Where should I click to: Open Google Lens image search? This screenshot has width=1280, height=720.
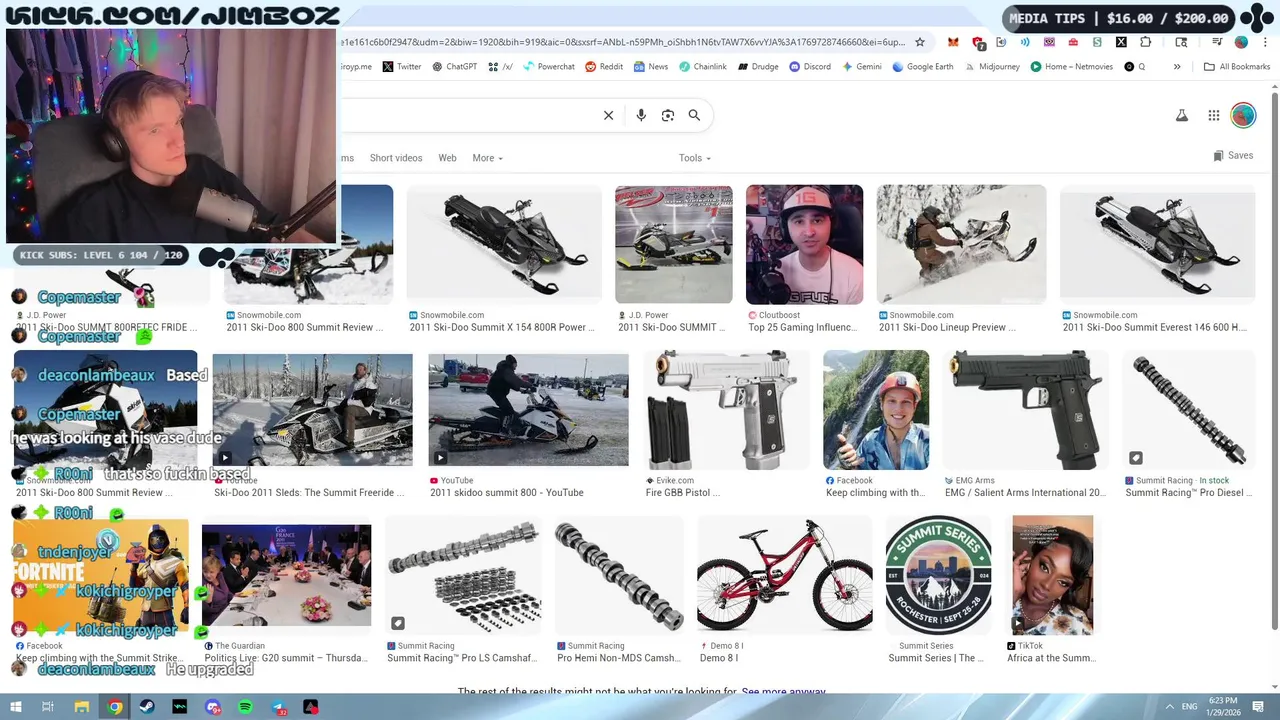point(668,115)
